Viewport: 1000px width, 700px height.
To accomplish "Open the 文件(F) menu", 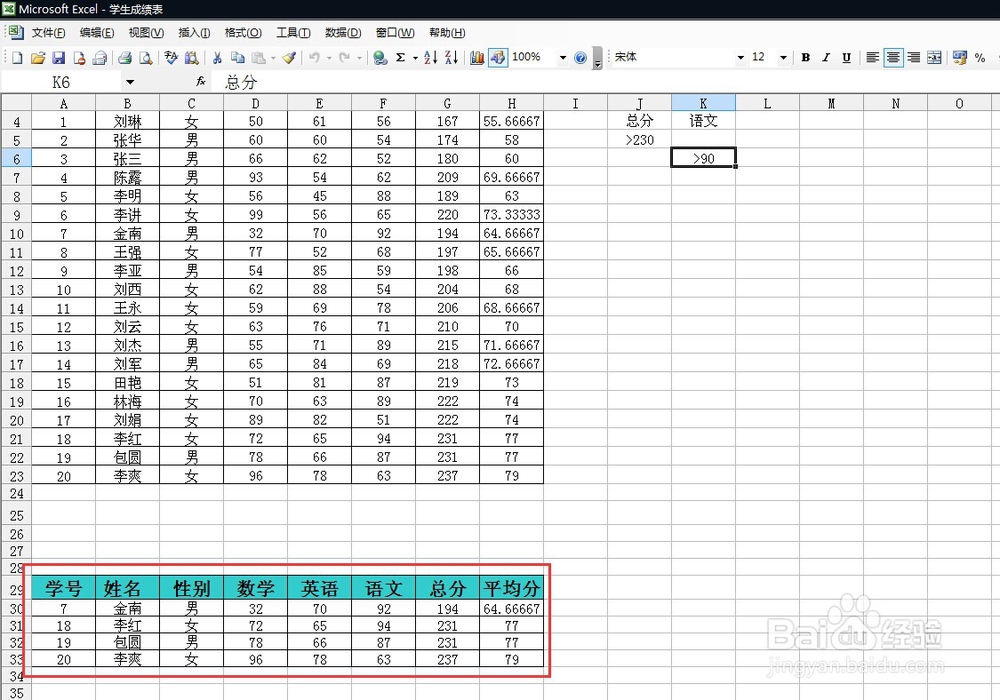I will (48, 33).
